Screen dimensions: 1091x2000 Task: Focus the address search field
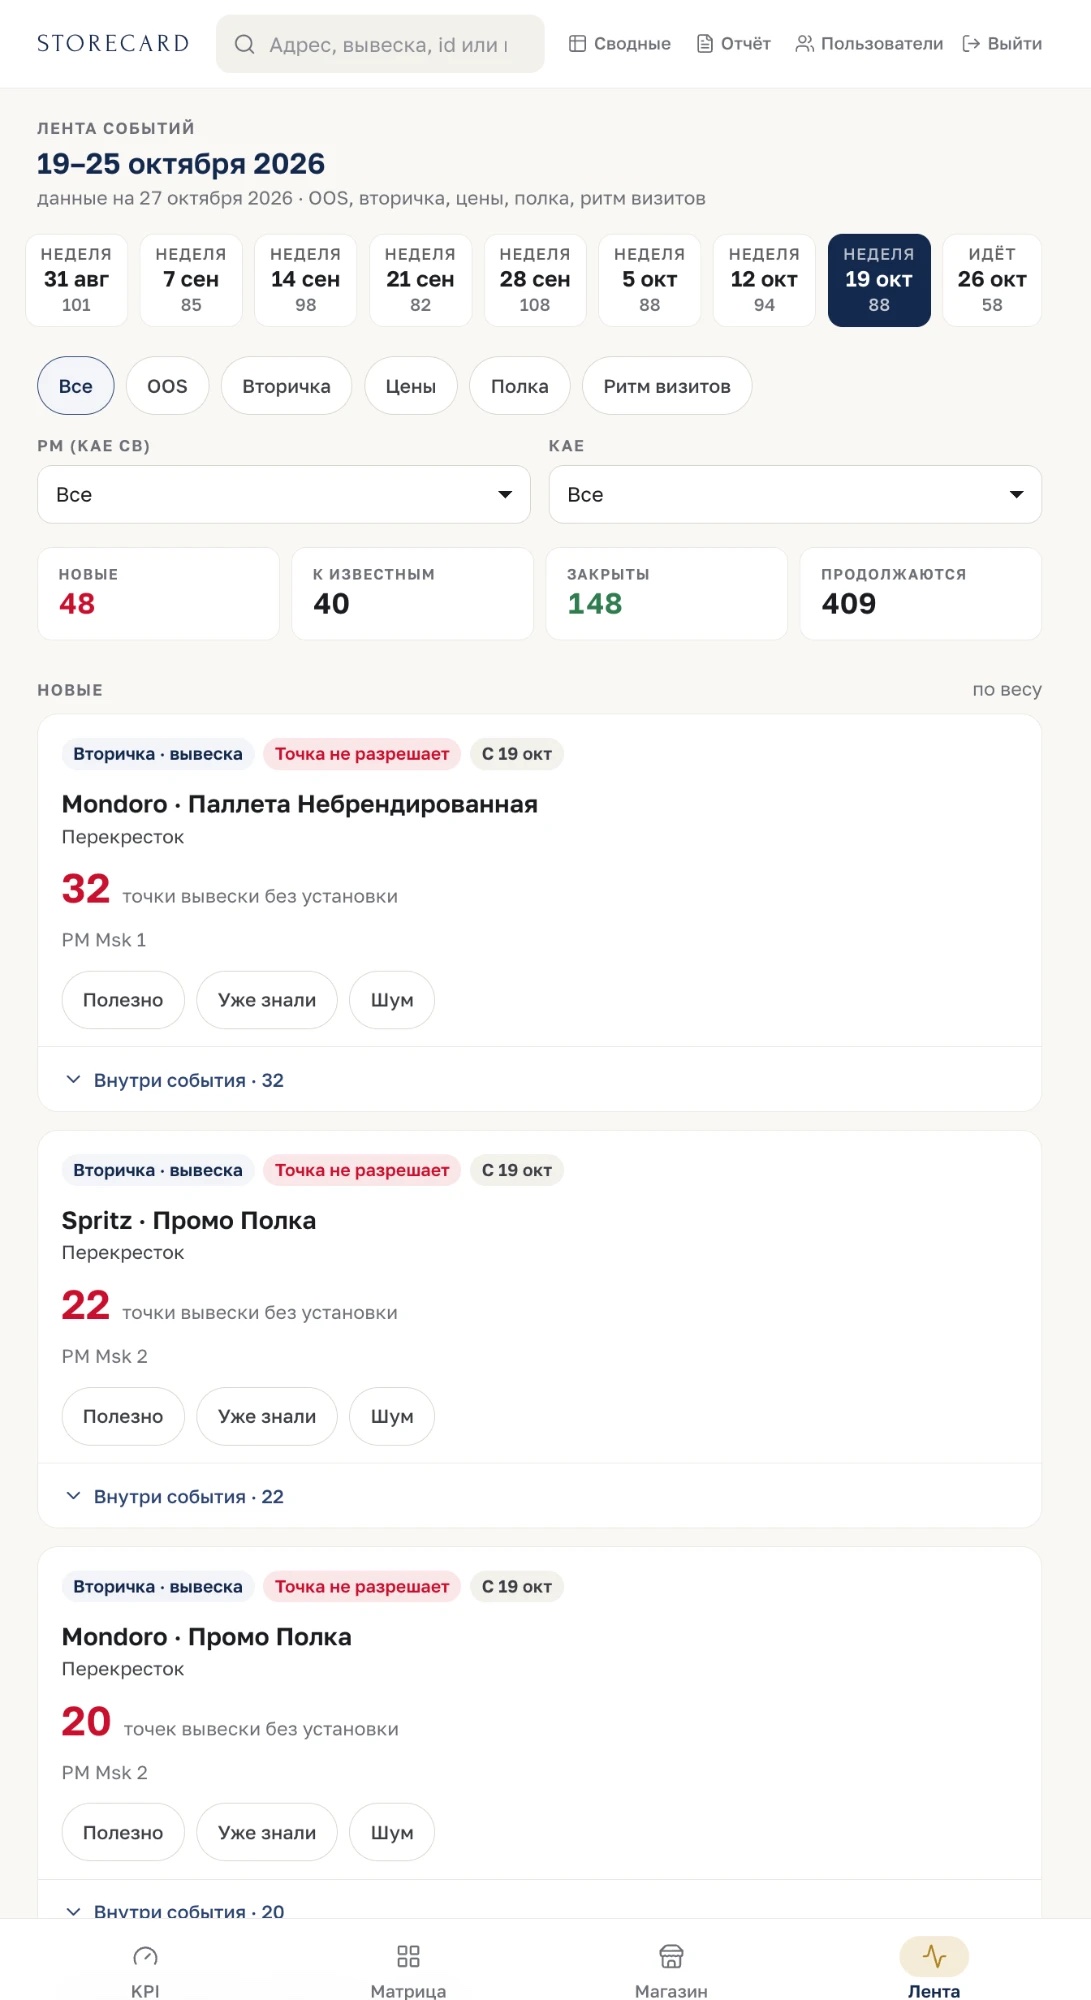pyautogui.click(x=380, y=44)
